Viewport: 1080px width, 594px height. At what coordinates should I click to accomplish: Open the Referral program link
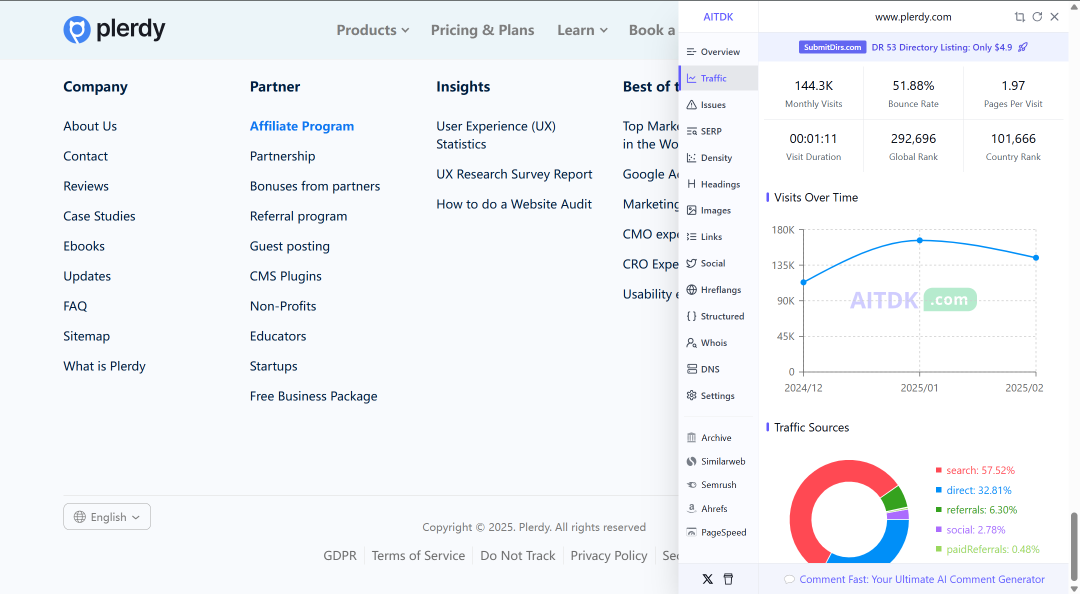pyautogui.click(x=298, y=216)
